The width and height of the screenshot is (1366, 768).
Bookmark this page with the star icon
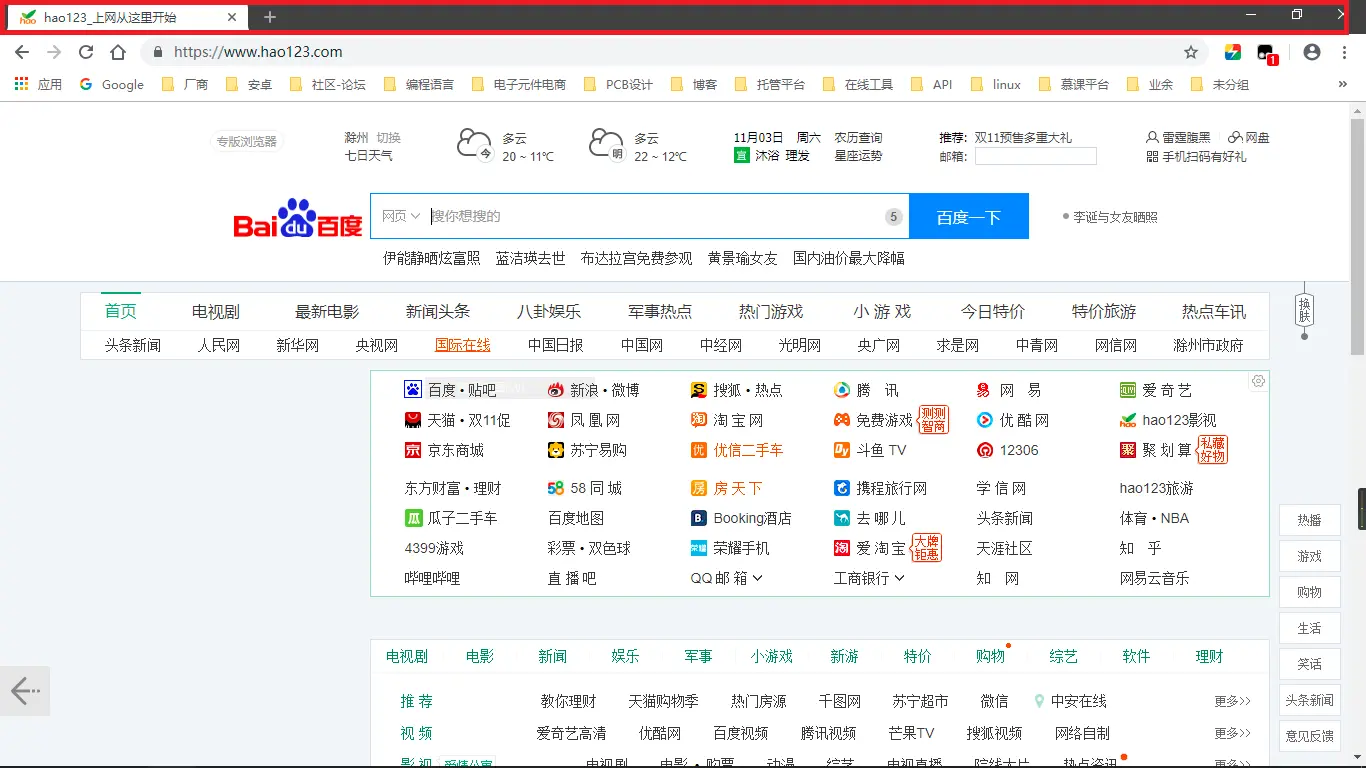[x=1191, y=52]
